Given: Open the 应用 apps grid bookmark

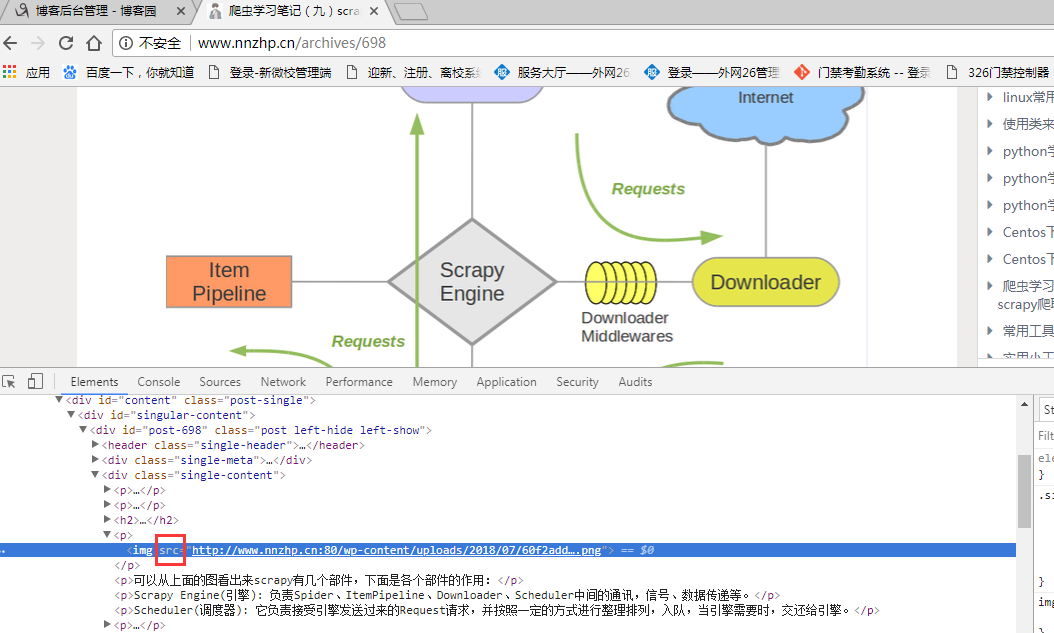Looking at the screenshot, I should (26, 73).
